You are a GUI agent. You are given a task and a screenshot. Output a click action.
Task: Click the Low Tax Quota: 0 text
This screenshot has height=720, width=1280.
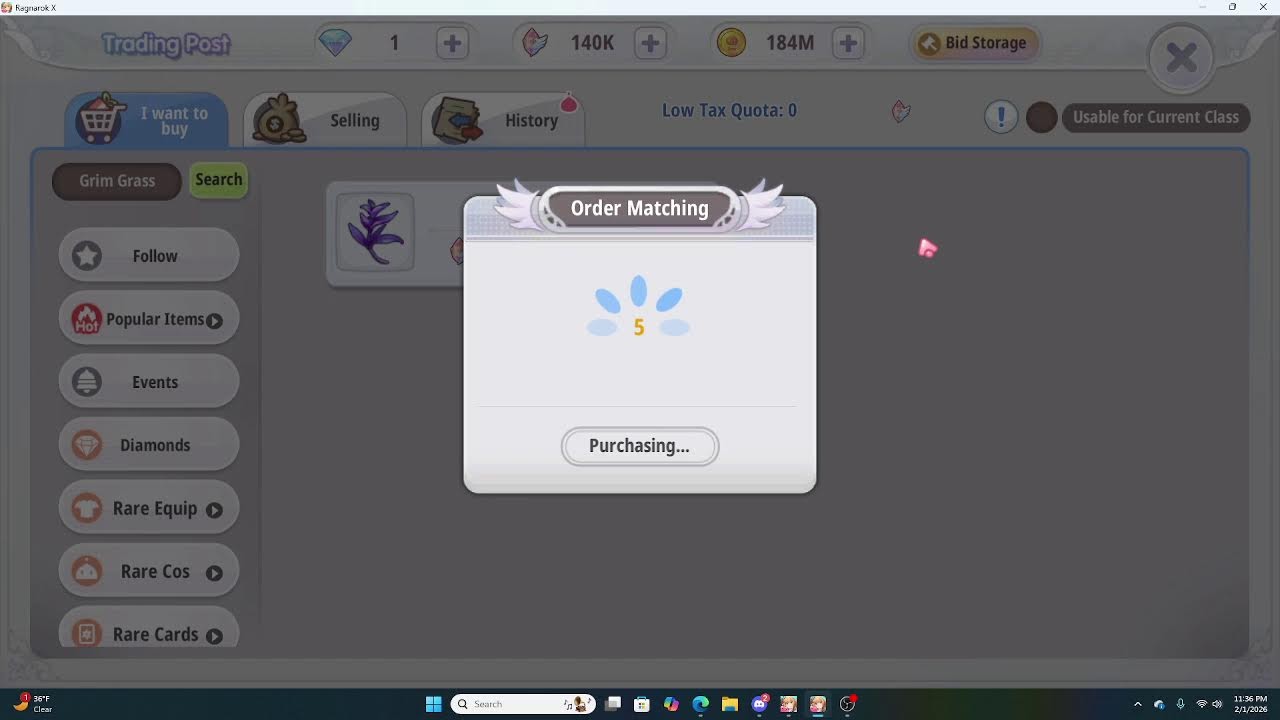(x=729, y=110)
